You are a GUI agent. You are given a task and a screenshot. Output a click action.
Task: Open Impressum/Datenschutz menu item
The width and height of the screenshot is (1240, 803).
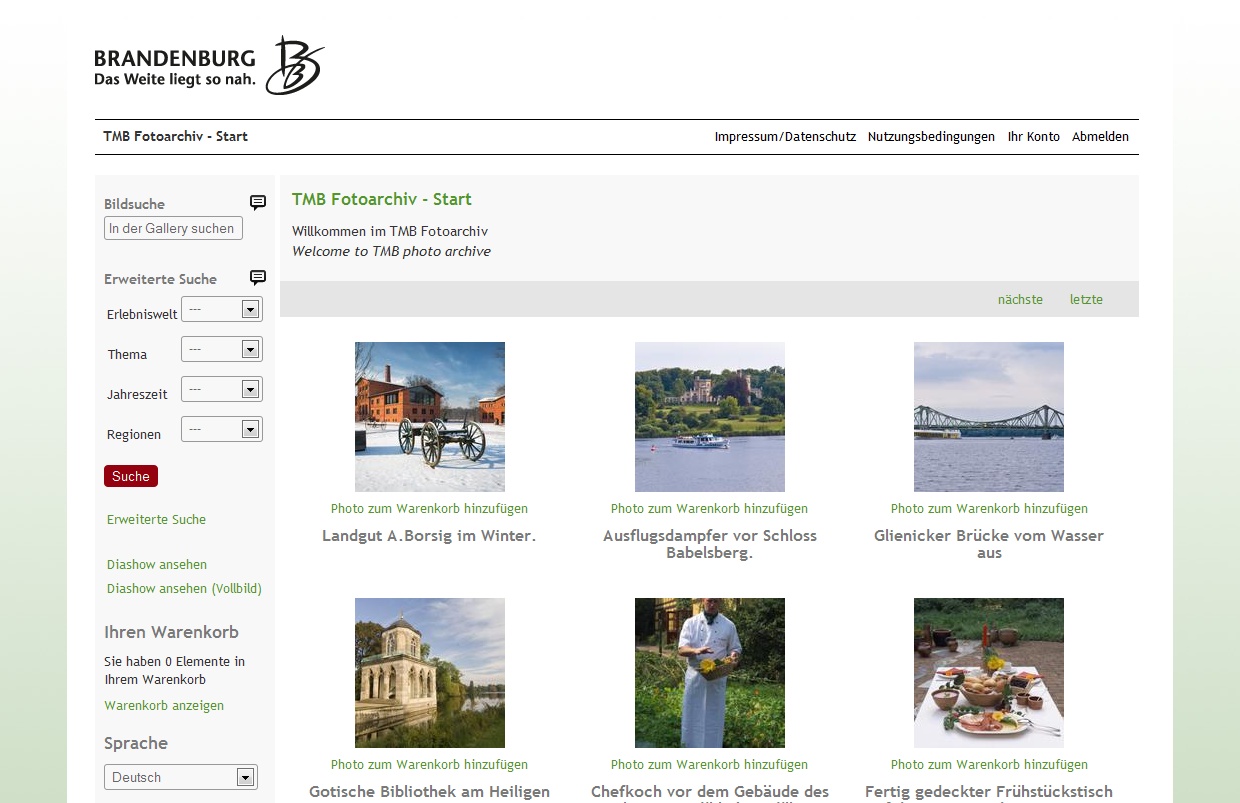coord(785,137)
